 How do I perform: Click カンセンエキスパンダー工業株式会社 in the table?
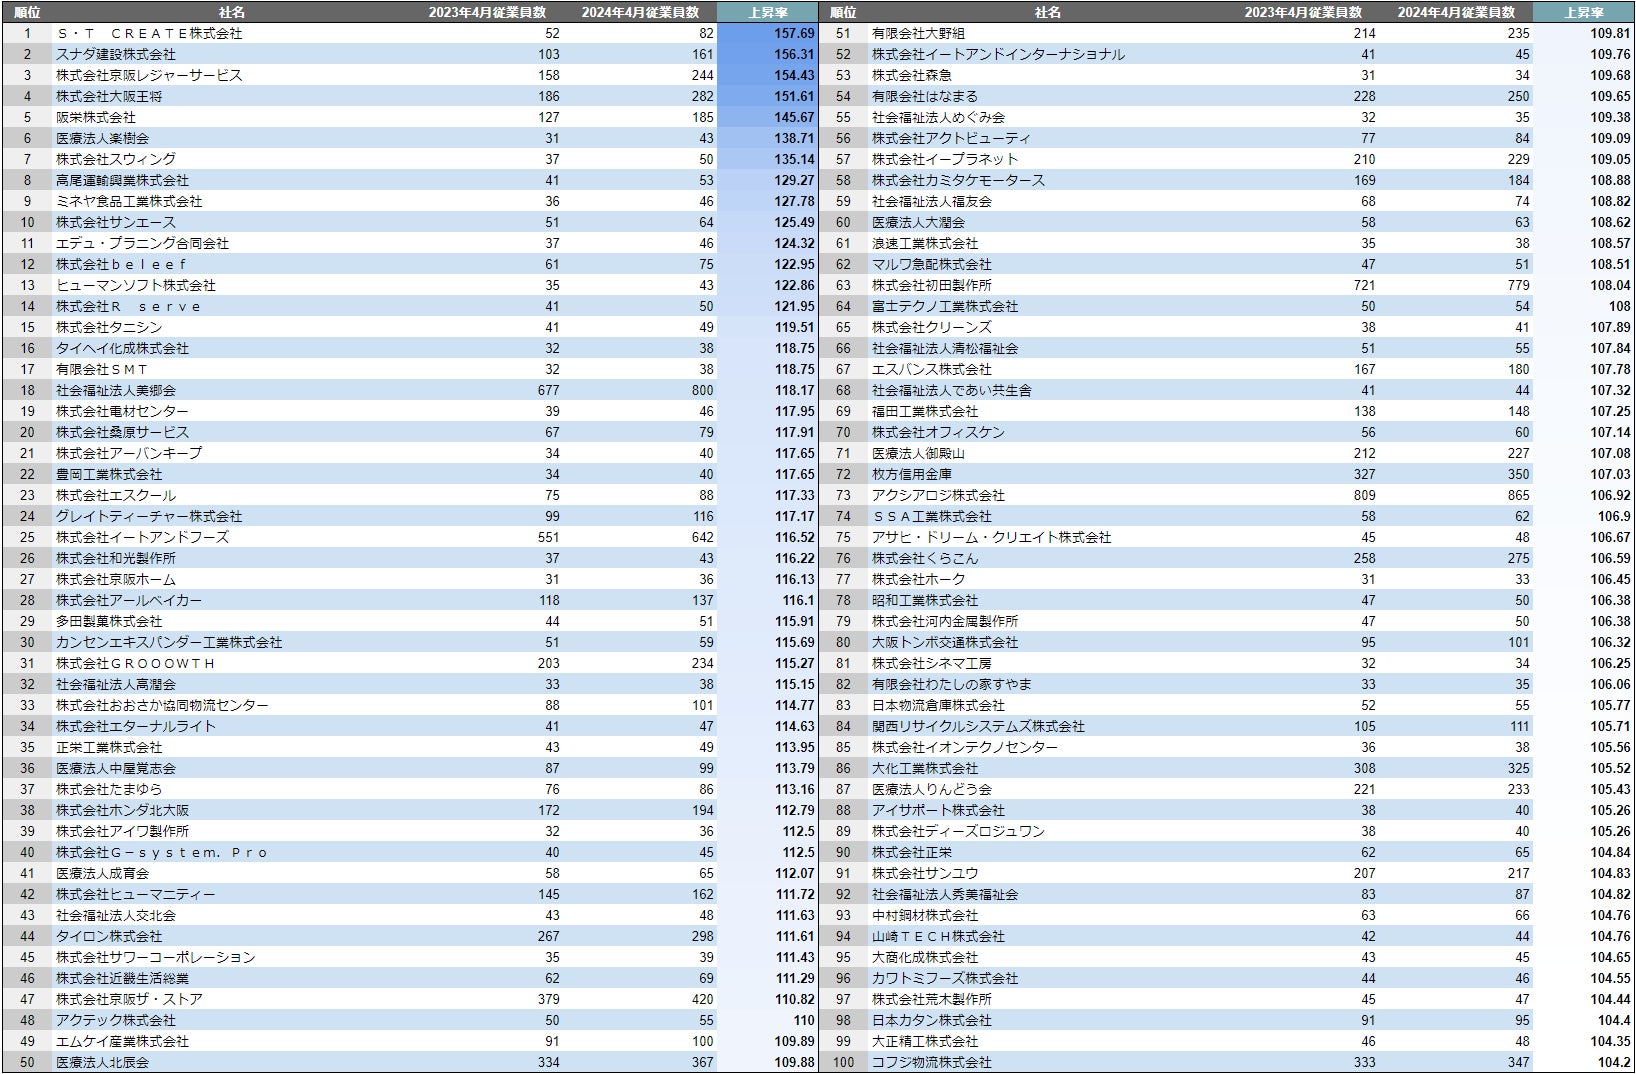(x=169, y=642)
